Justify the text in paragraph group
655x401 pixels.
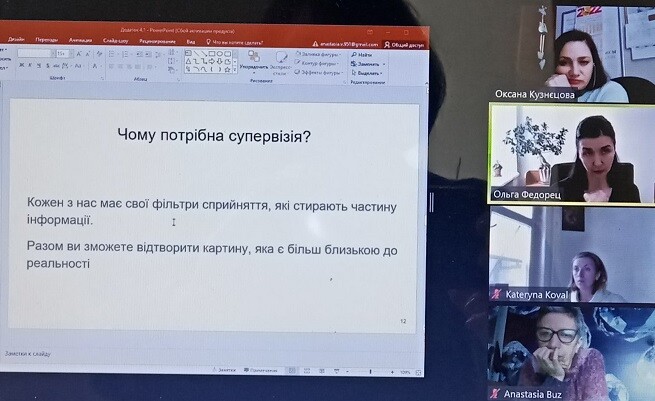138,66
